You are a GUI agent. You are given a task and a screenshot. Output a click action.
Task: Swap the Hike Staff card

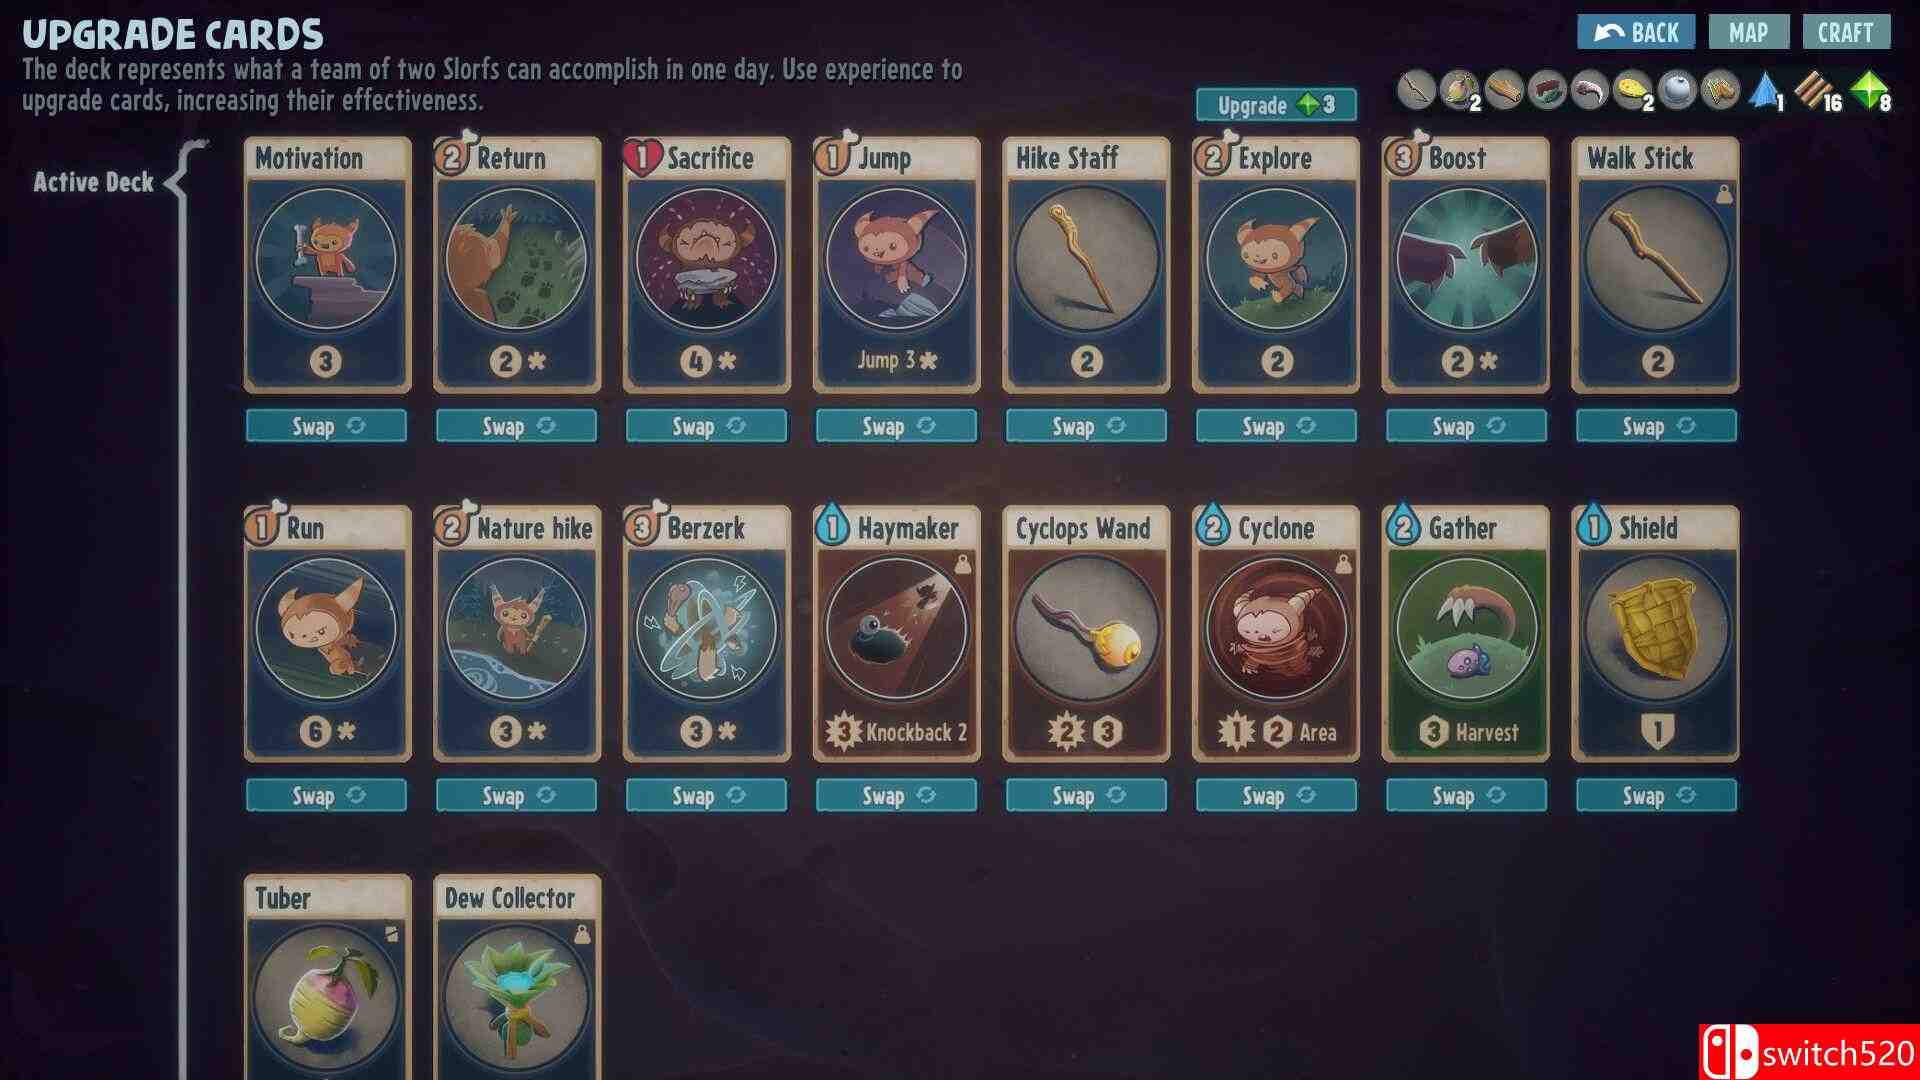point(1086,426)
